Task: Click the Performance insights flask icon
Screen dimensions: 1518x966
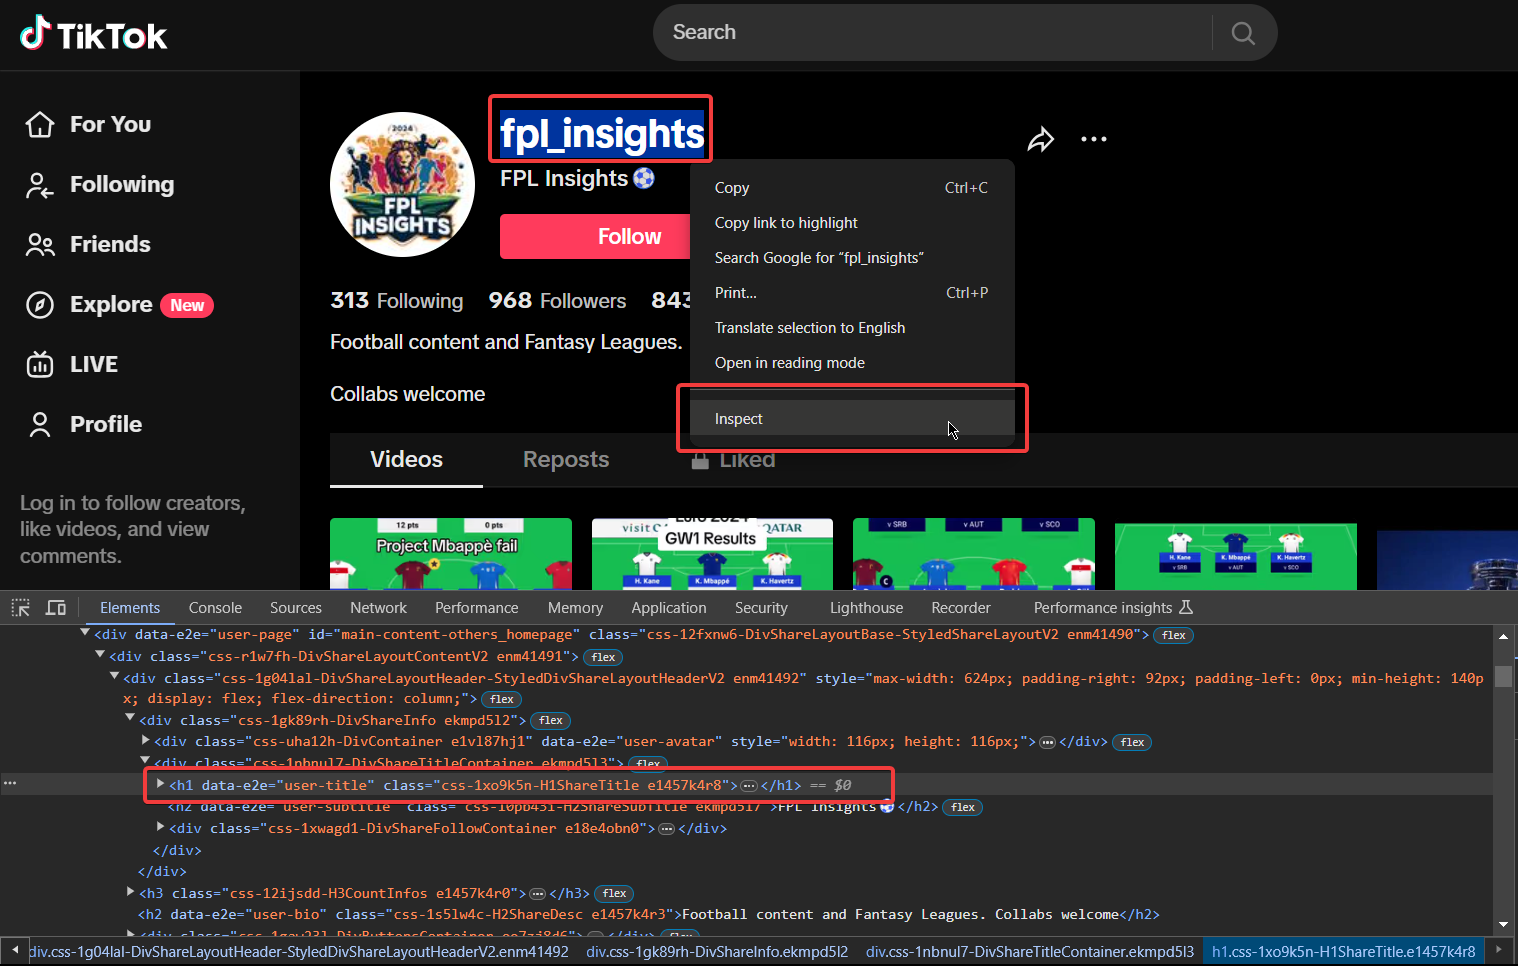Action: click(1185, 606)
